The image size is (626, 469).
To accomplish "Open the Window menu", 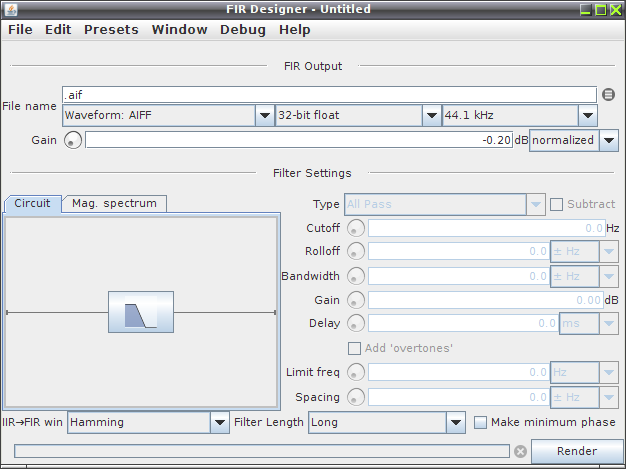I will click(180, 30).
